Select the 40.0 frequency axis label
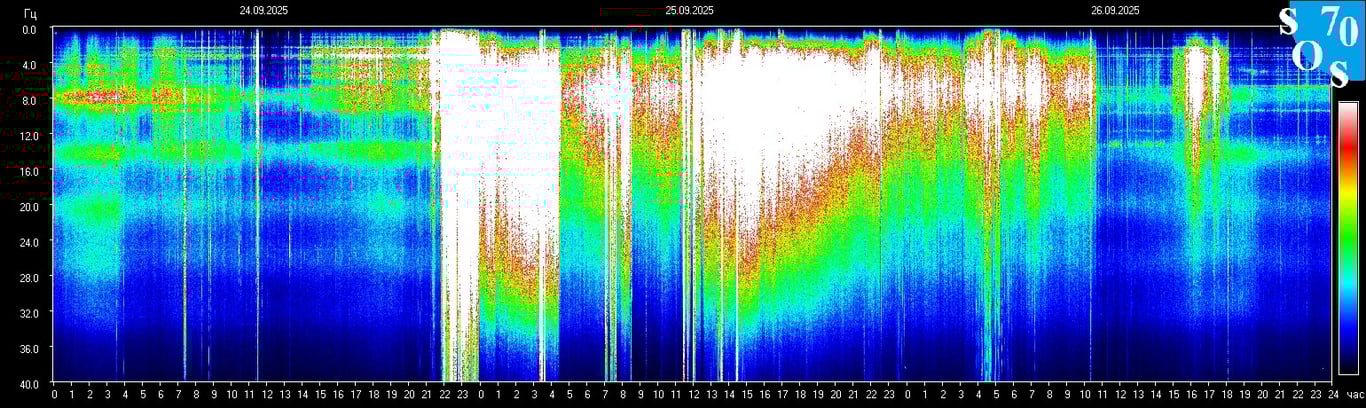The image size is (1366, 408). click(x=30, y=383)
